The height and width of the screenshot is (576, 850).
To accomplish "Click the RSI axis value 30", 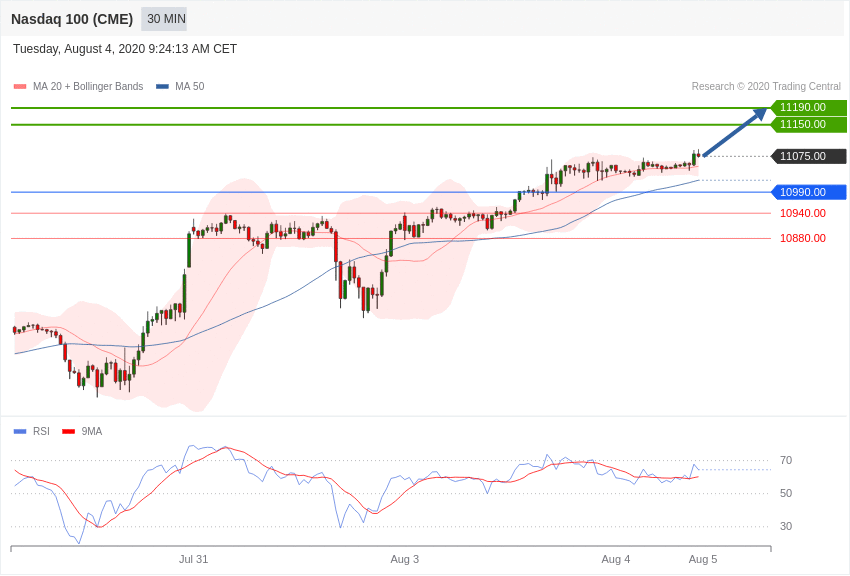I will point(786,526).
